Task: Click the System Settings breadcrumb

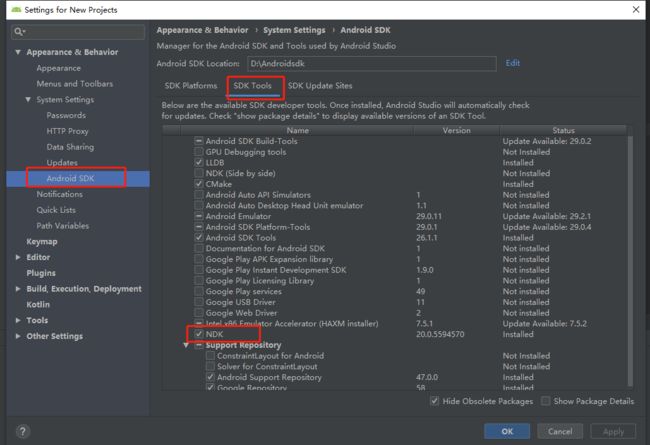Action: point(294,30)
